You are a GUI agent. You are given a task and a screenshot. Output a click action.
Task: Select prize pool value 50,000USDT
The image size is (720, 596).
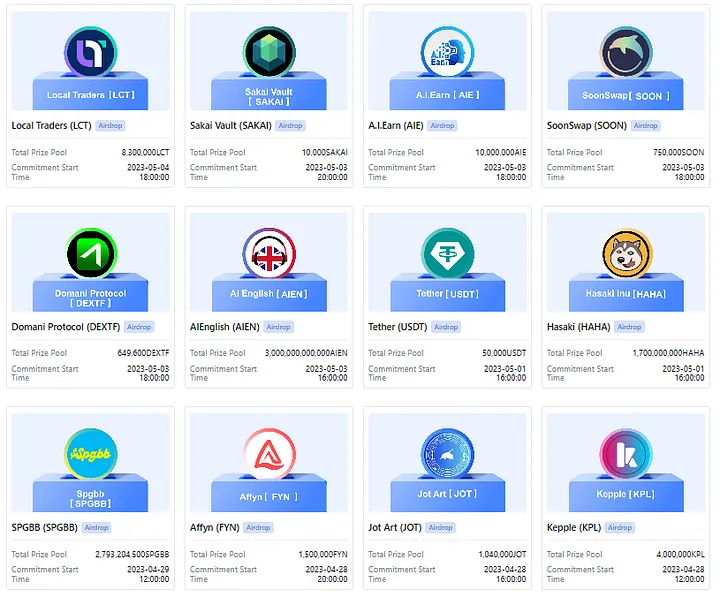pos(504,353)
